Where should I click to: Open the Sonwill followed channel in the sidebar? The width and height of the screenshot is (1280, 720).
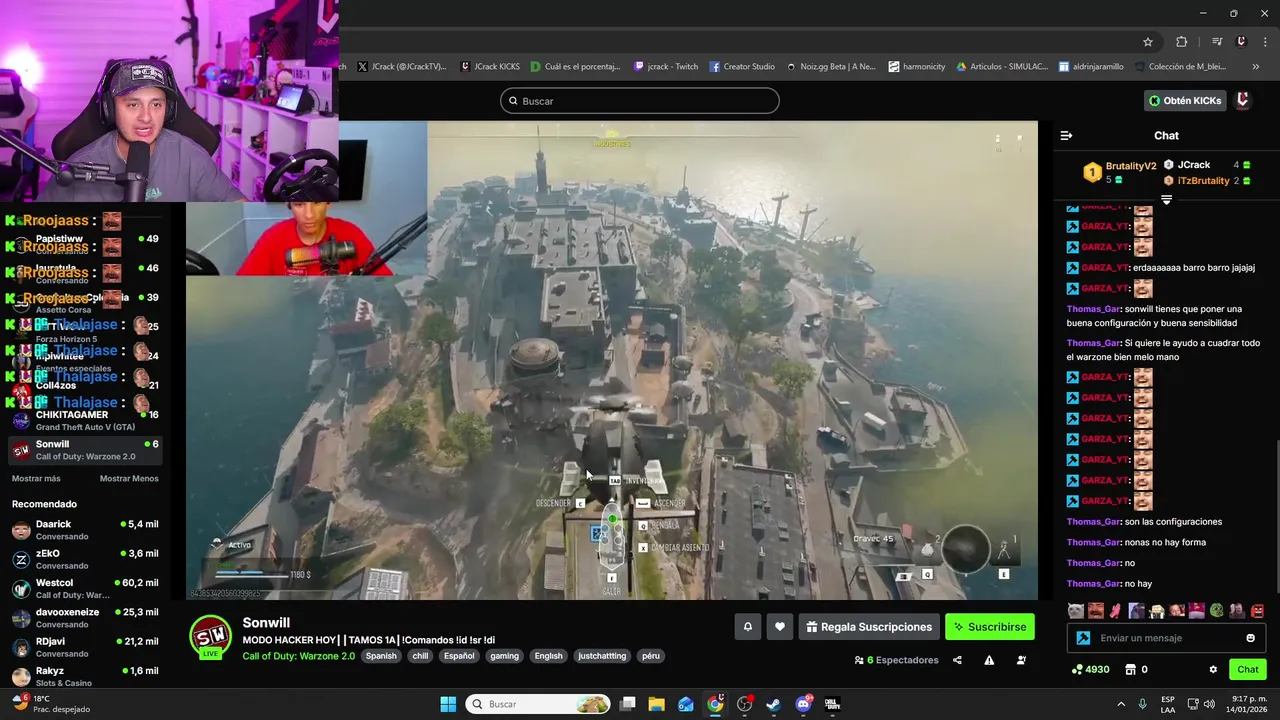click(85, 450)
